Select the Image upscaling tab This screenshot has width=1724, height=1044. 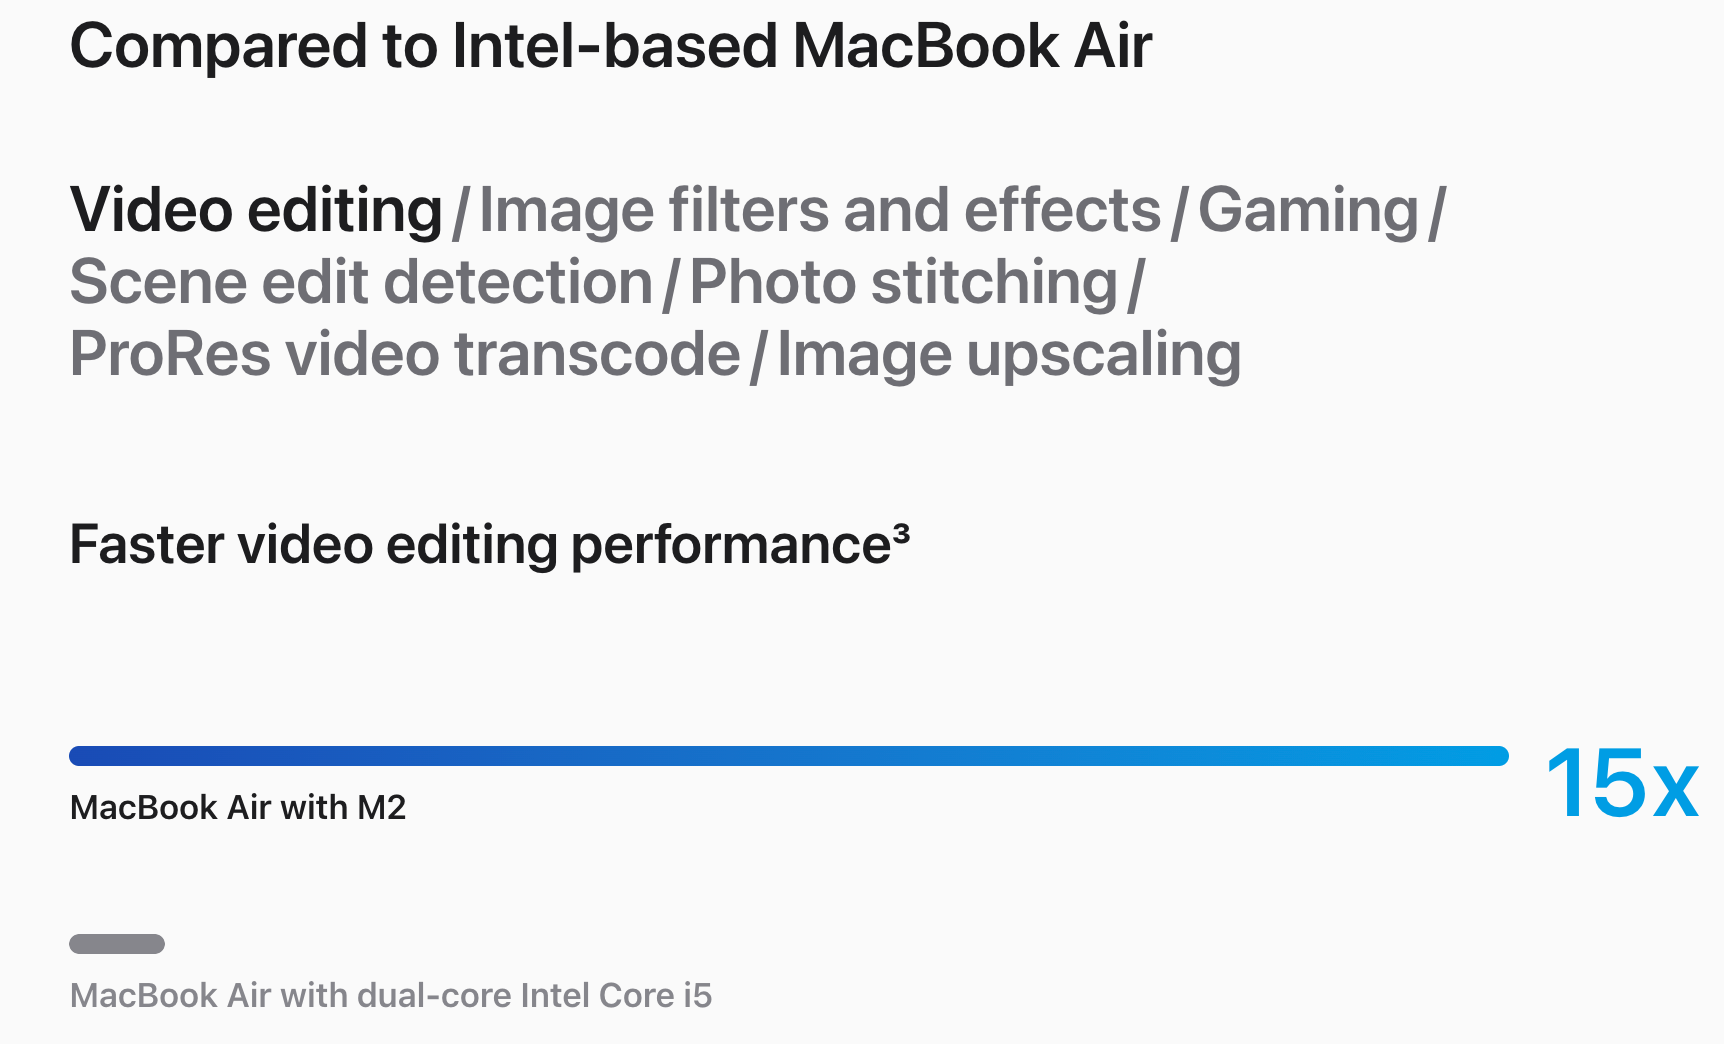tap(1009, 355)
